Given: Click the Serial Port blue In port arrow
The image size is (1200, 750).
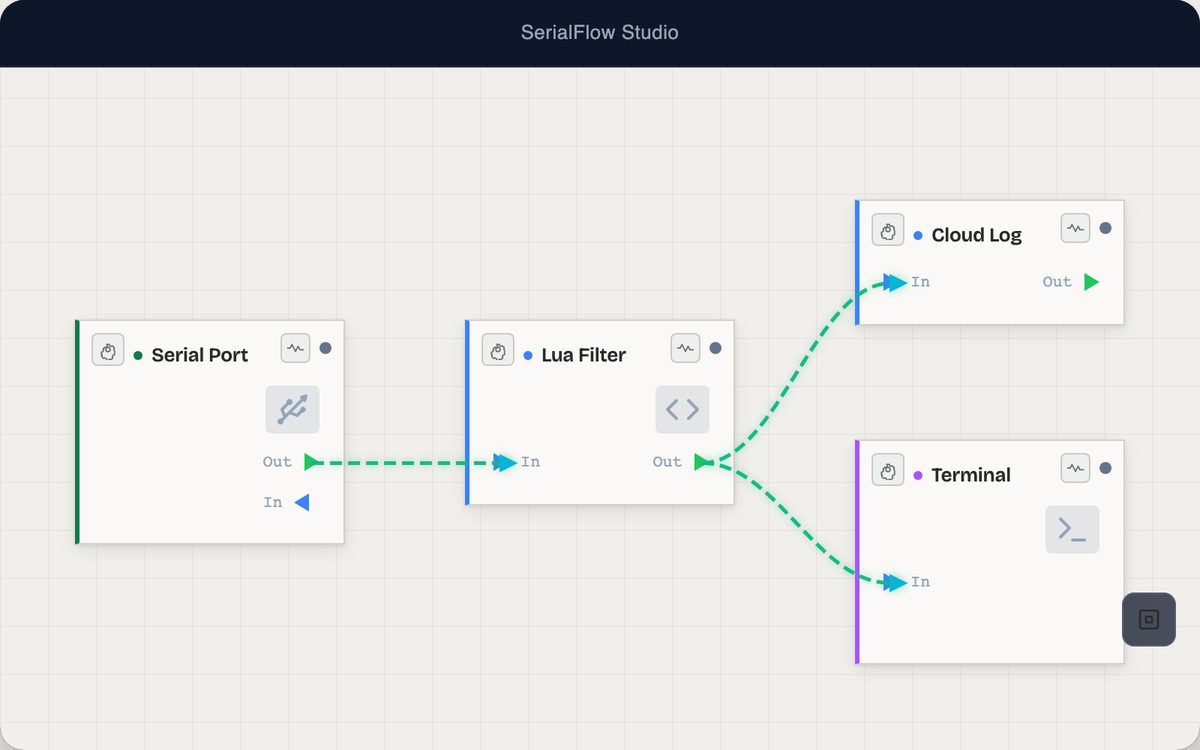Looking at the screenshot, I should coord(302,502).
